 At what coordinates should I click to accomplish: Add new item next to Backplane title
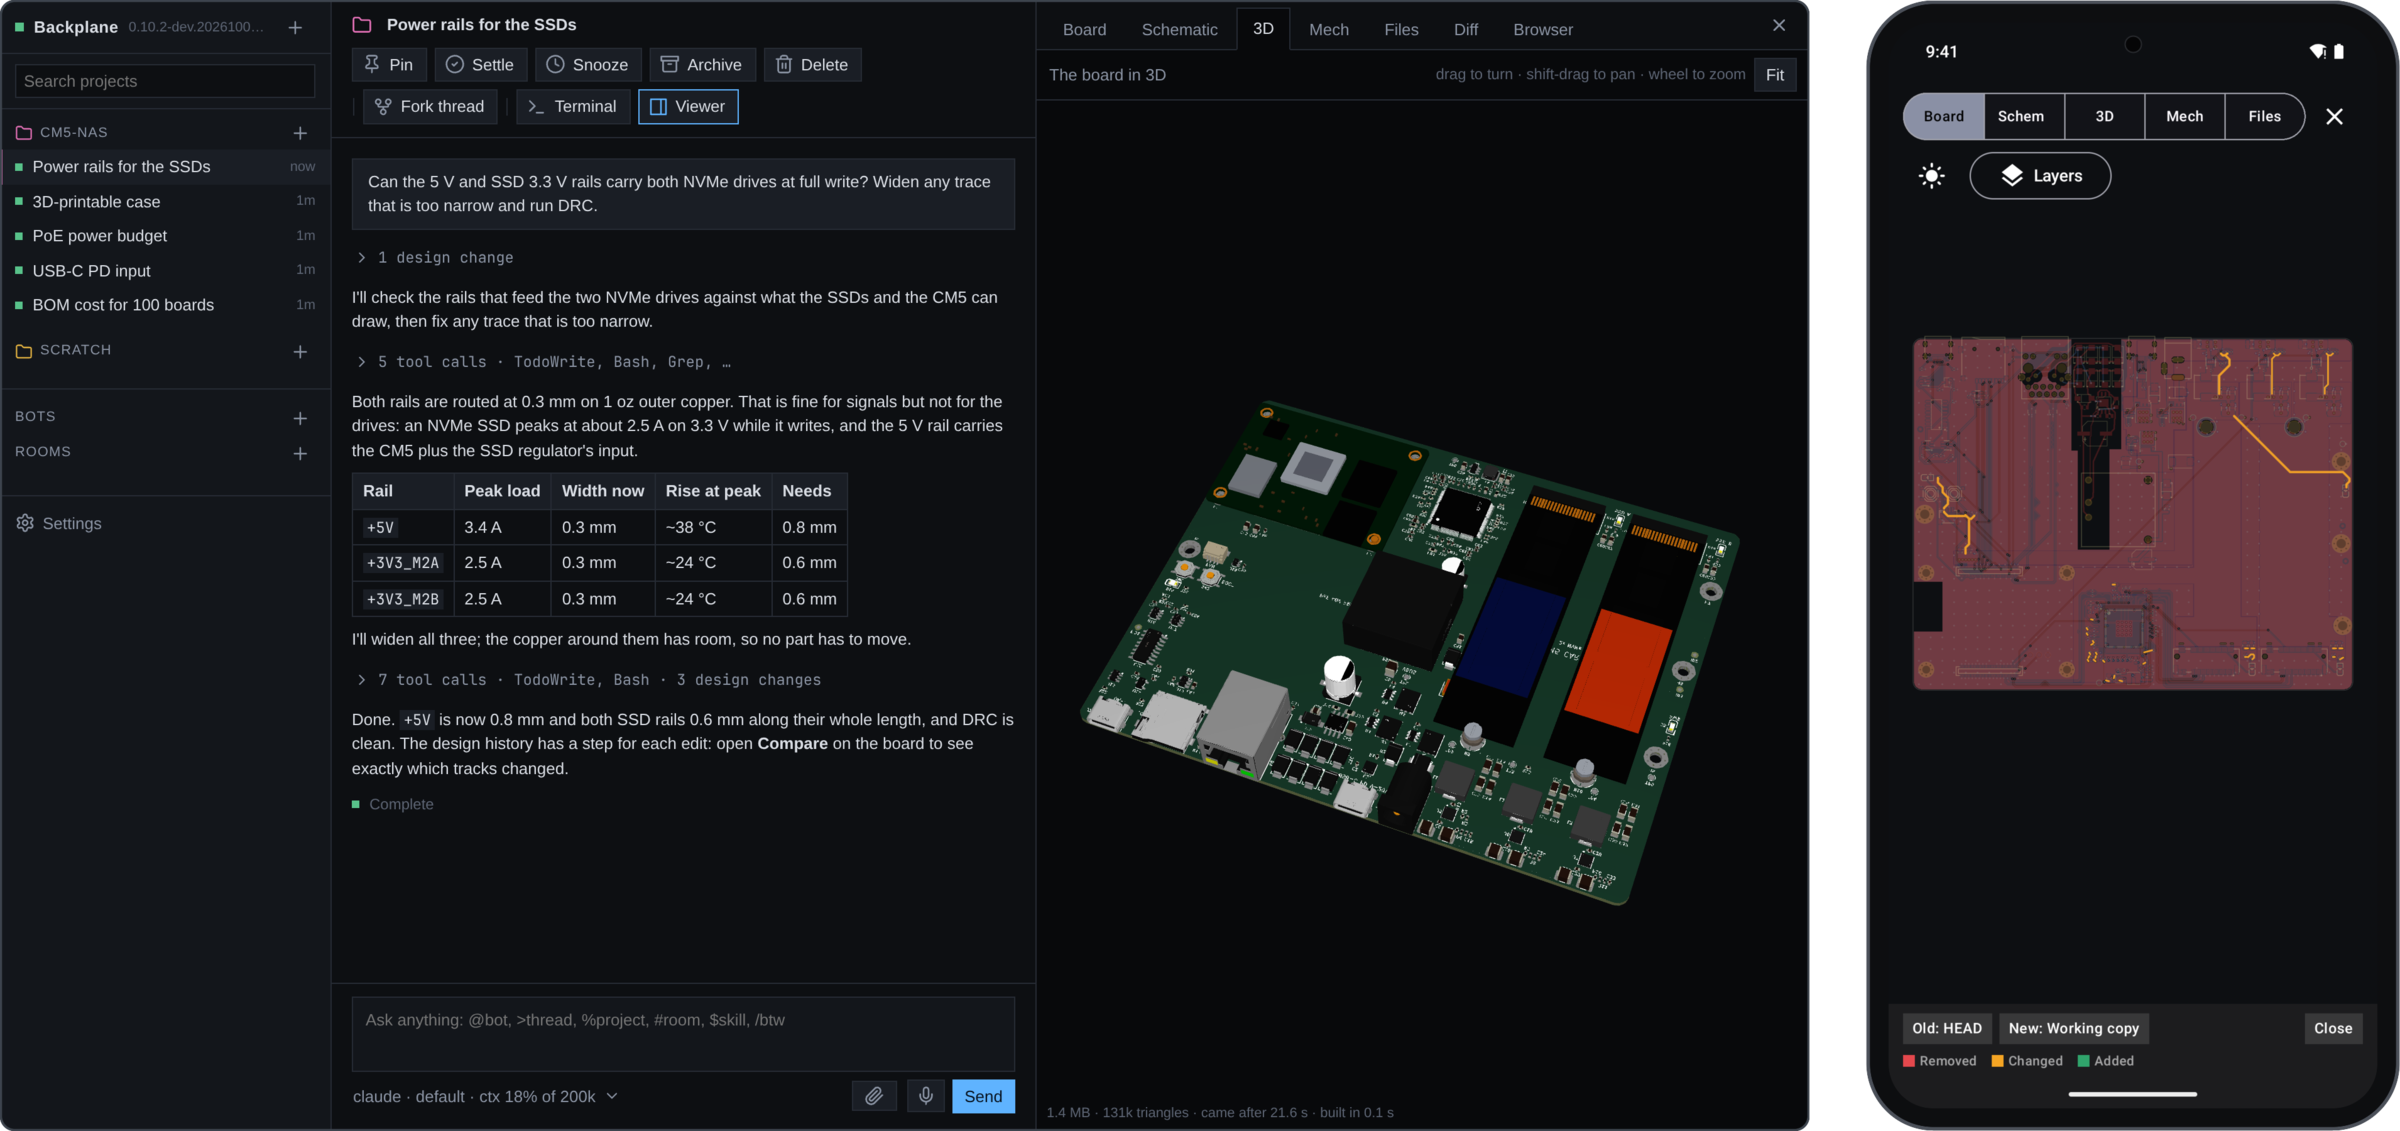point(295,28)
